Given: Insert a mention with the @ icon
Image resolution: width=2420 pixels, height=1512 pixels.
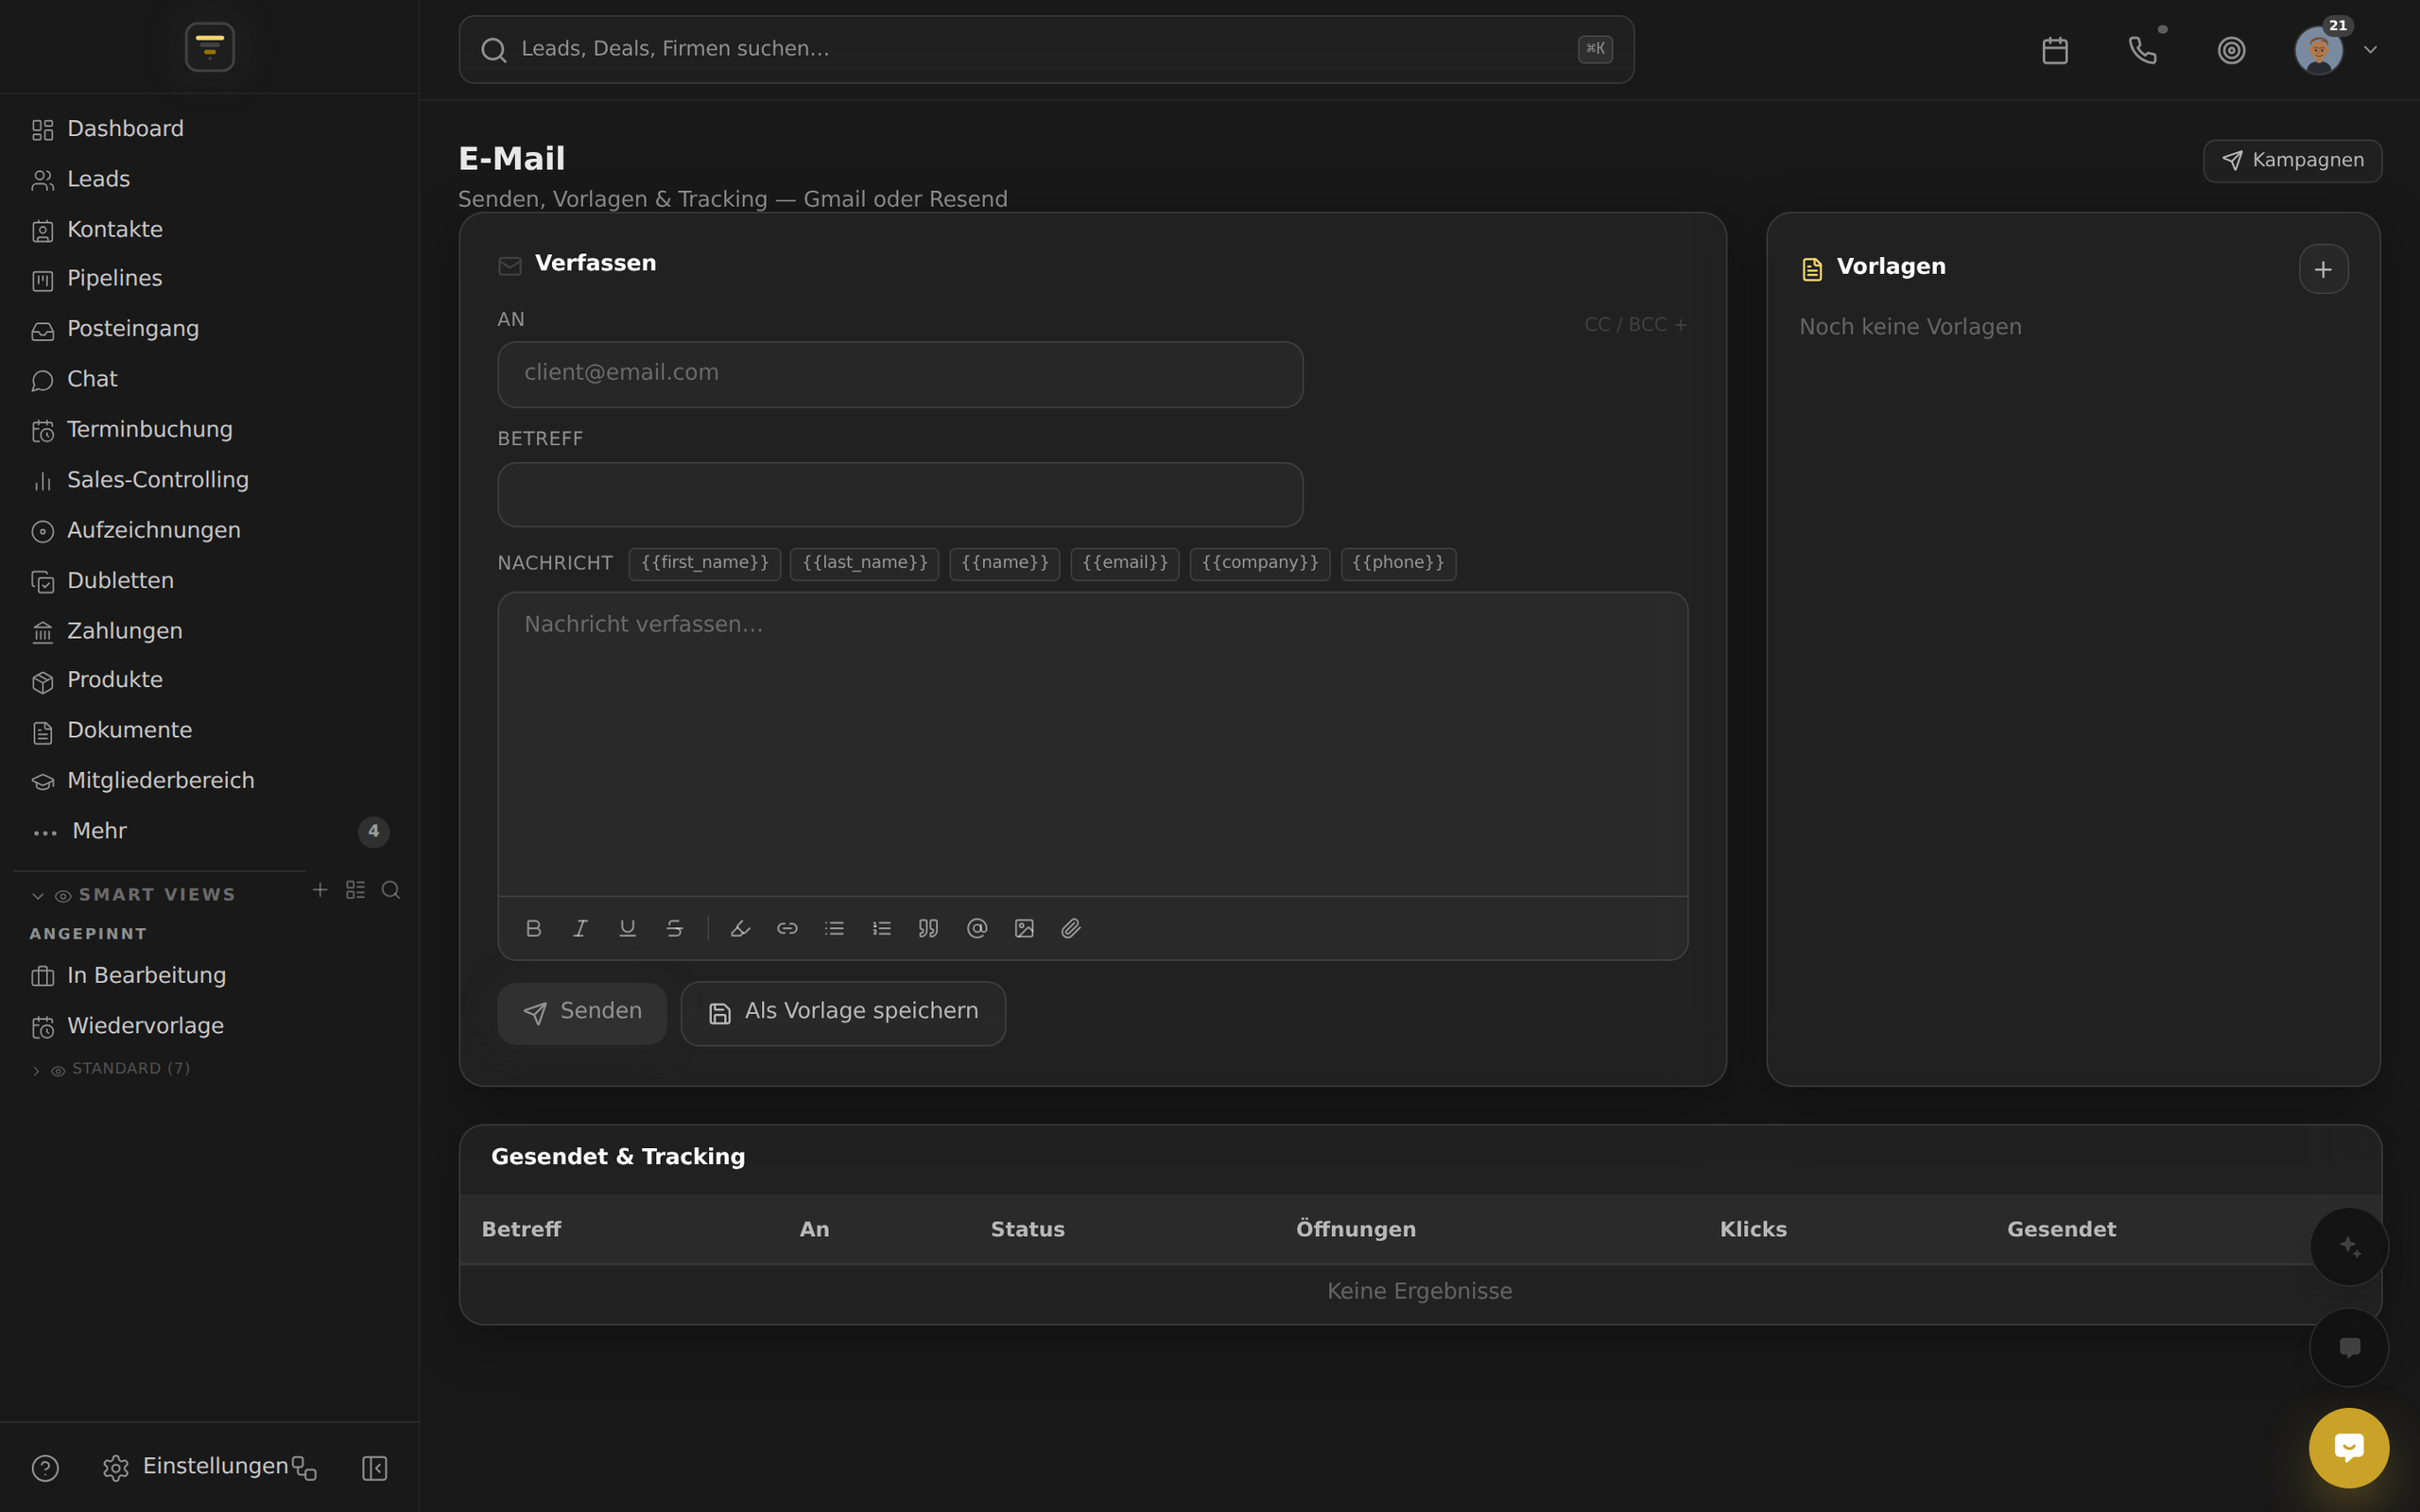Looking at the screenshot, I should coord(977,928).
